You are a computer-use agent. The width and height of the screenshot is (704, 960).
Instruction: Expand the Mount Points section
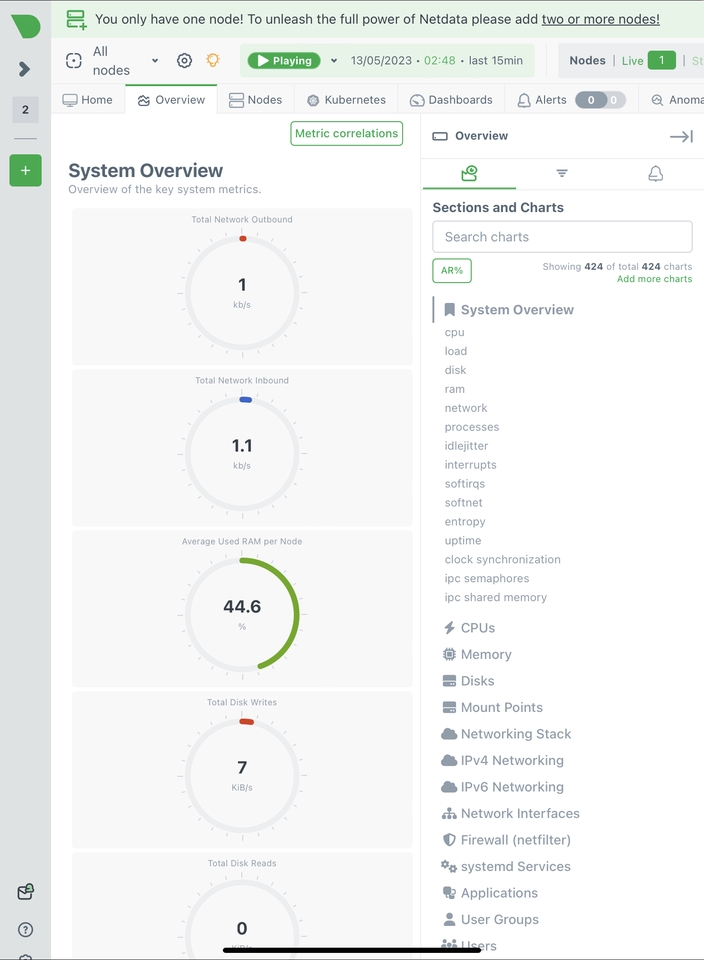(492, 708)
